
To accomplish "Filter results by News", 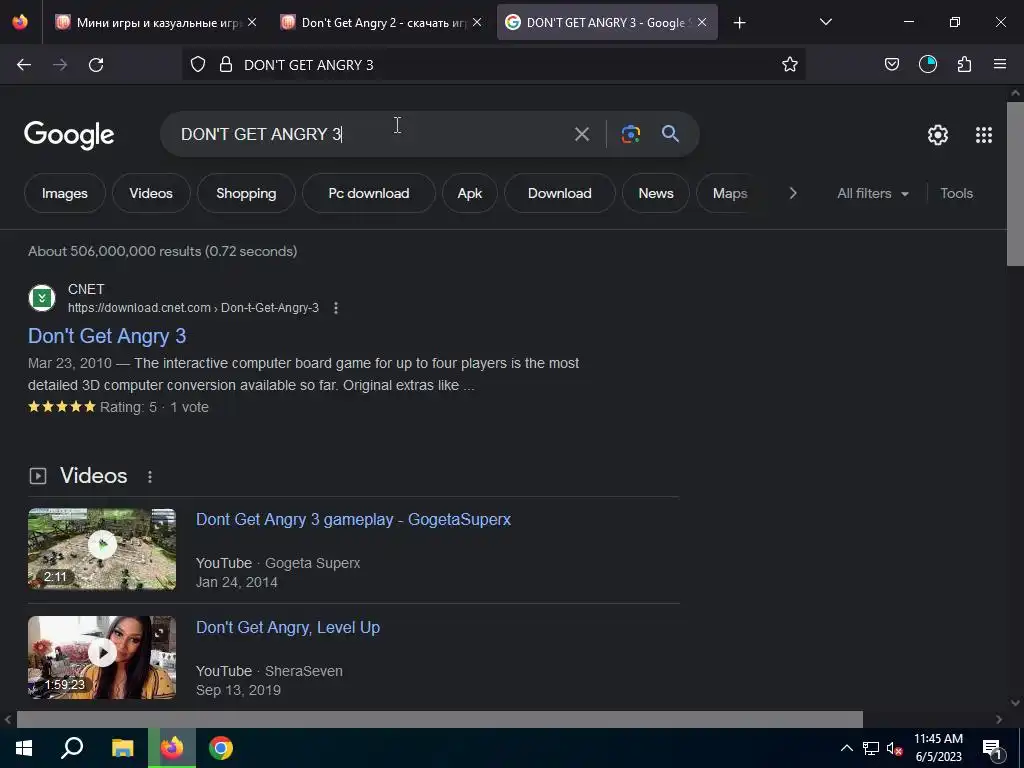I will 656,193.
